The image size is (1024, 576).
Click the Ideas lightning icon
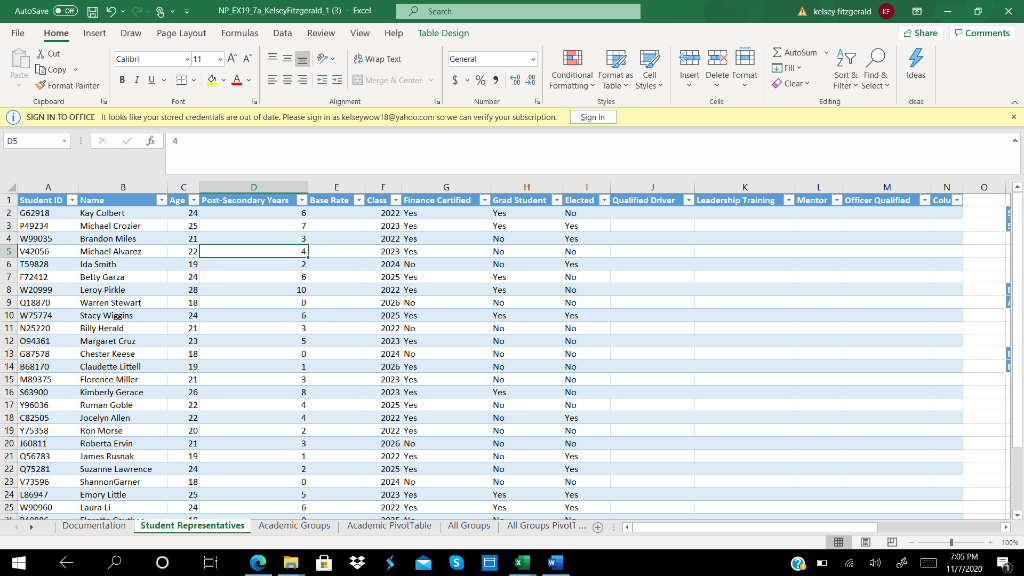click(x=915, y=60)
